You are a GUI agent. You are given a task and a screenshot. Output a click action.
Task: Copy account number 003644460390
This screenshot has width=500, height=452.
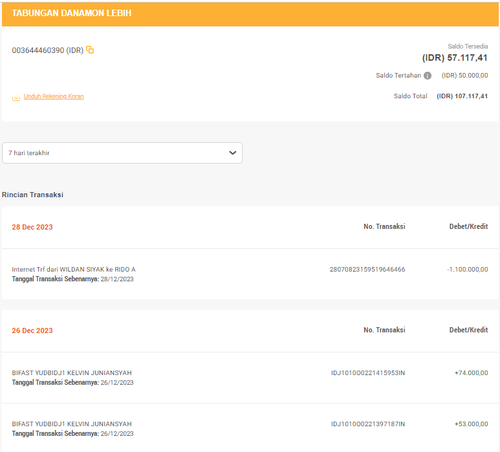90,50
